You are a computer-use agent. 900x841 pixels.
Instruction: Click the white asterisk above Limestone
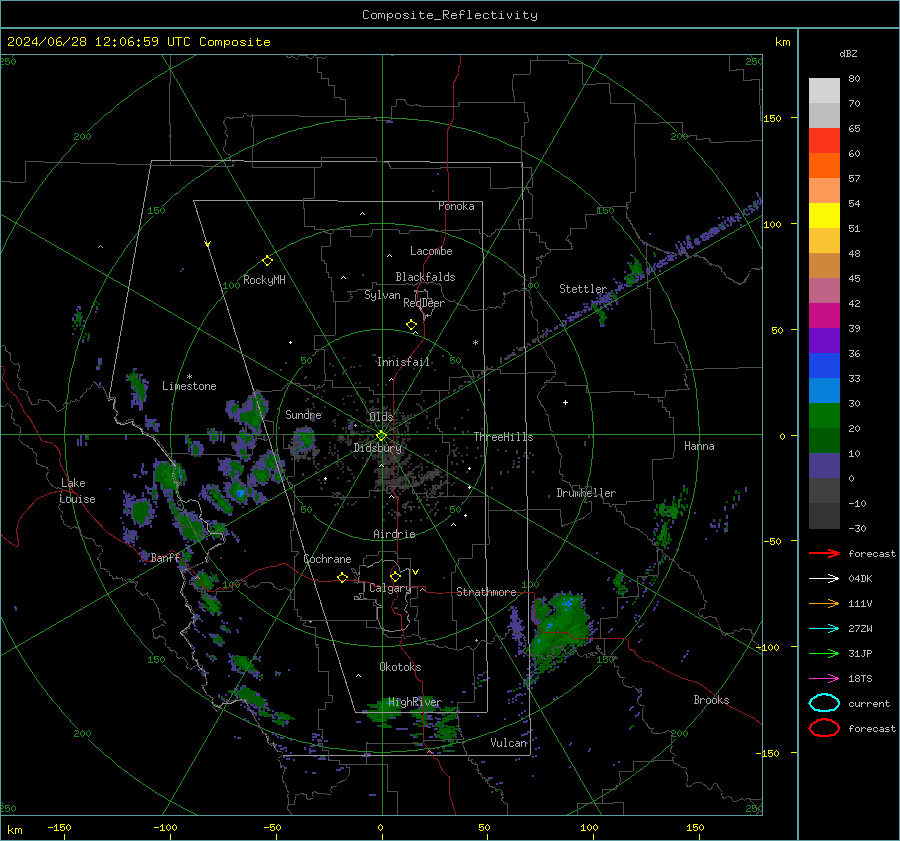[189, 377]
